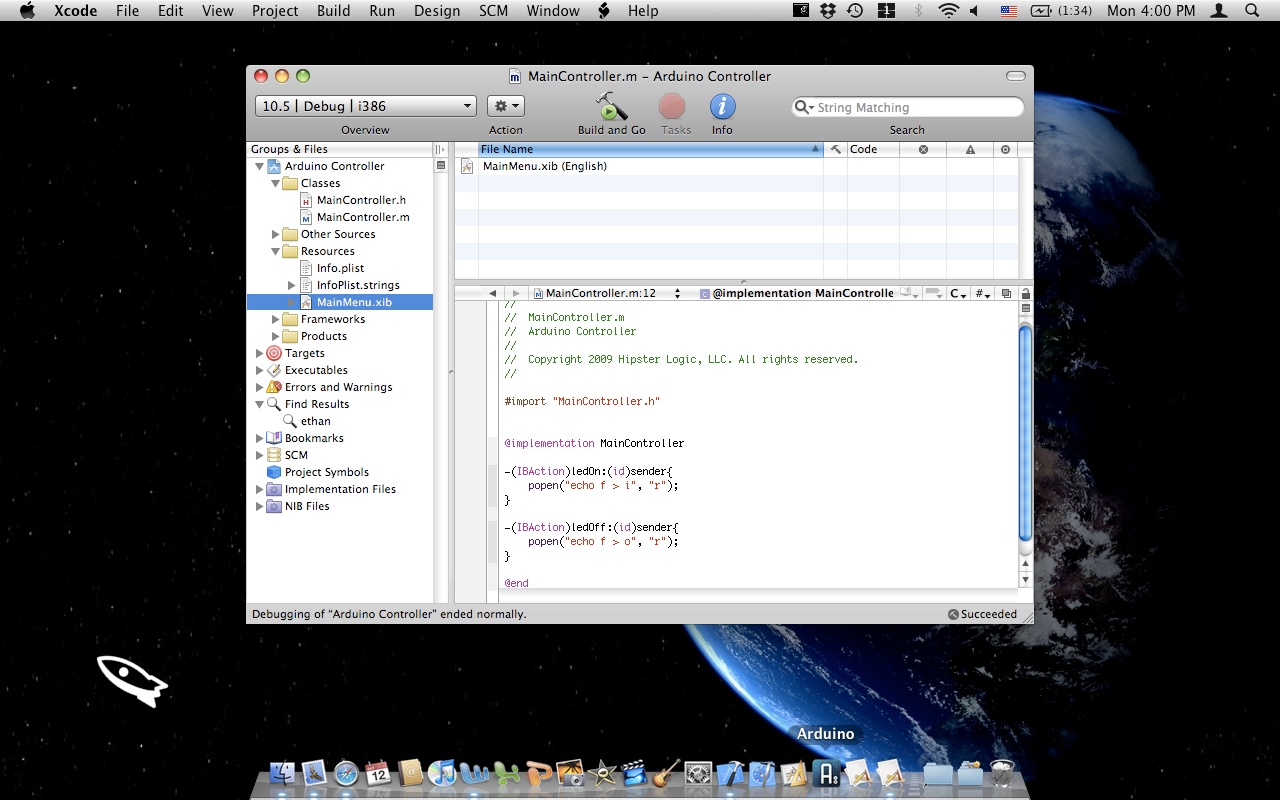This screenshot has width=1280, height=800.
Task: Toggle the window toolbar pill button
Action: (1016, 76)
